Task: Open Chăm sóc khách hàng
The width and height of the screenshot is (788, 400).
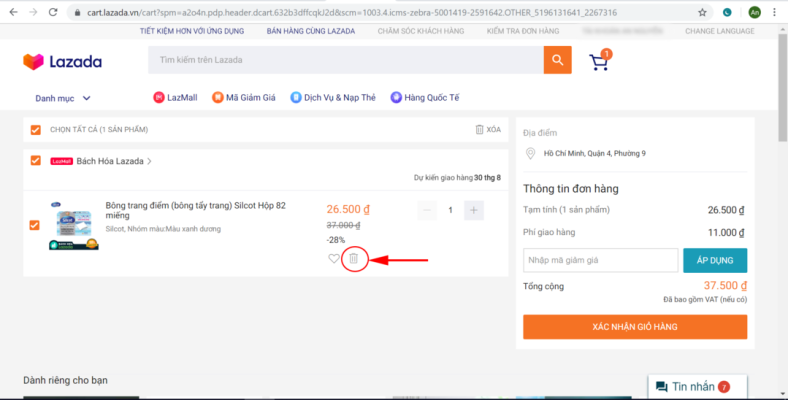Action: 421,31
